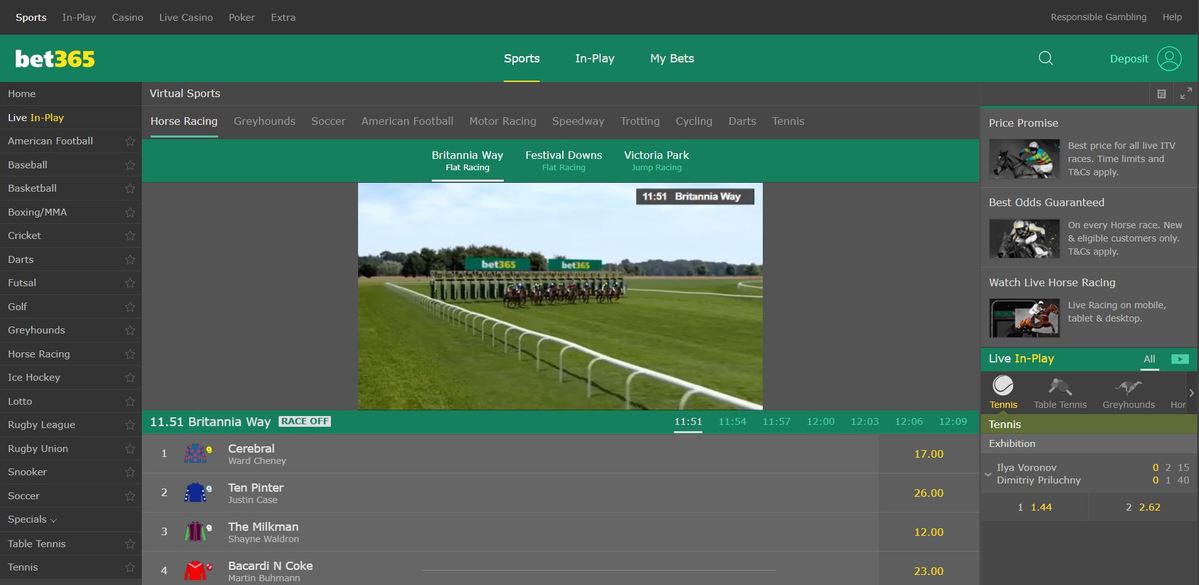Open the Price Promise horse thumbnail
The width and height of the screenshot is (1199, 585).
click(x=1024, y=158)
